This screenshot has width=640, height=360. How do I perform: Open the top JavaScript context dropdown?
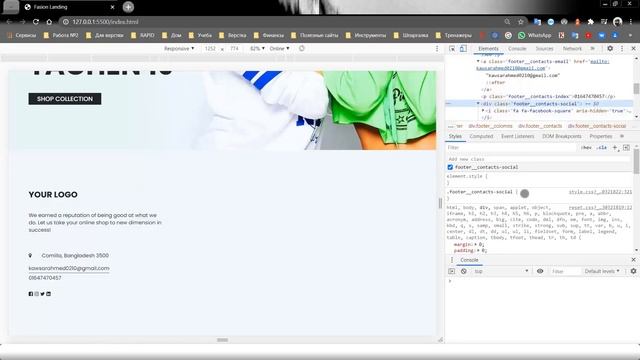coord(501,271)
